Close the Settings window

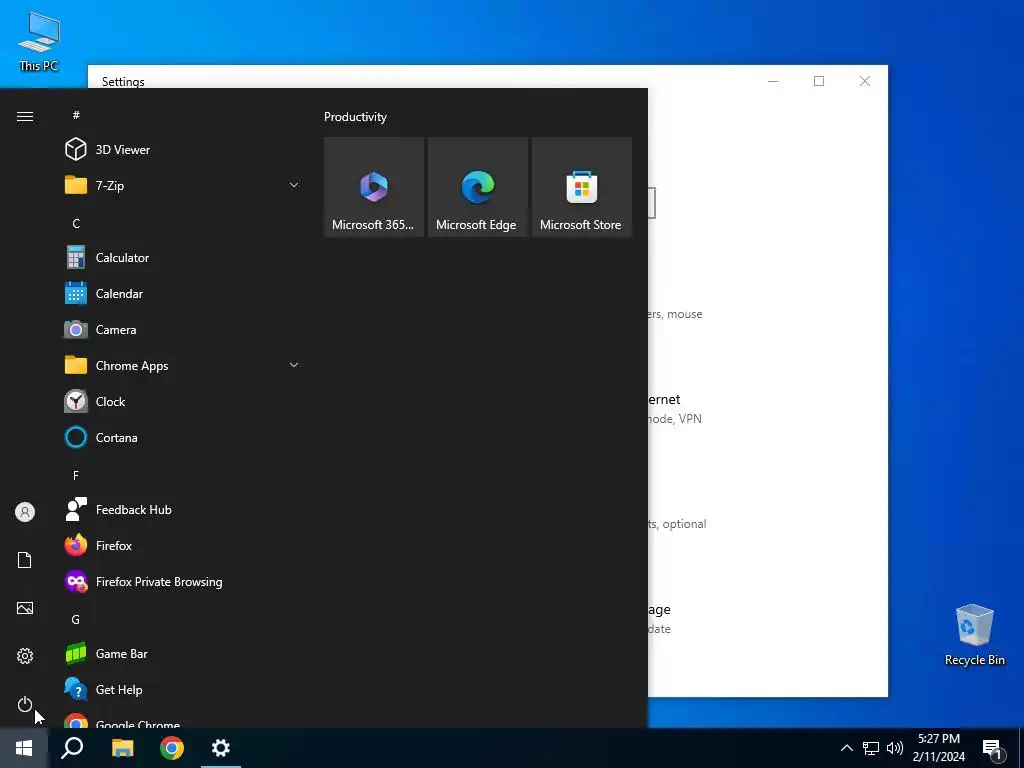pos(865,81)
